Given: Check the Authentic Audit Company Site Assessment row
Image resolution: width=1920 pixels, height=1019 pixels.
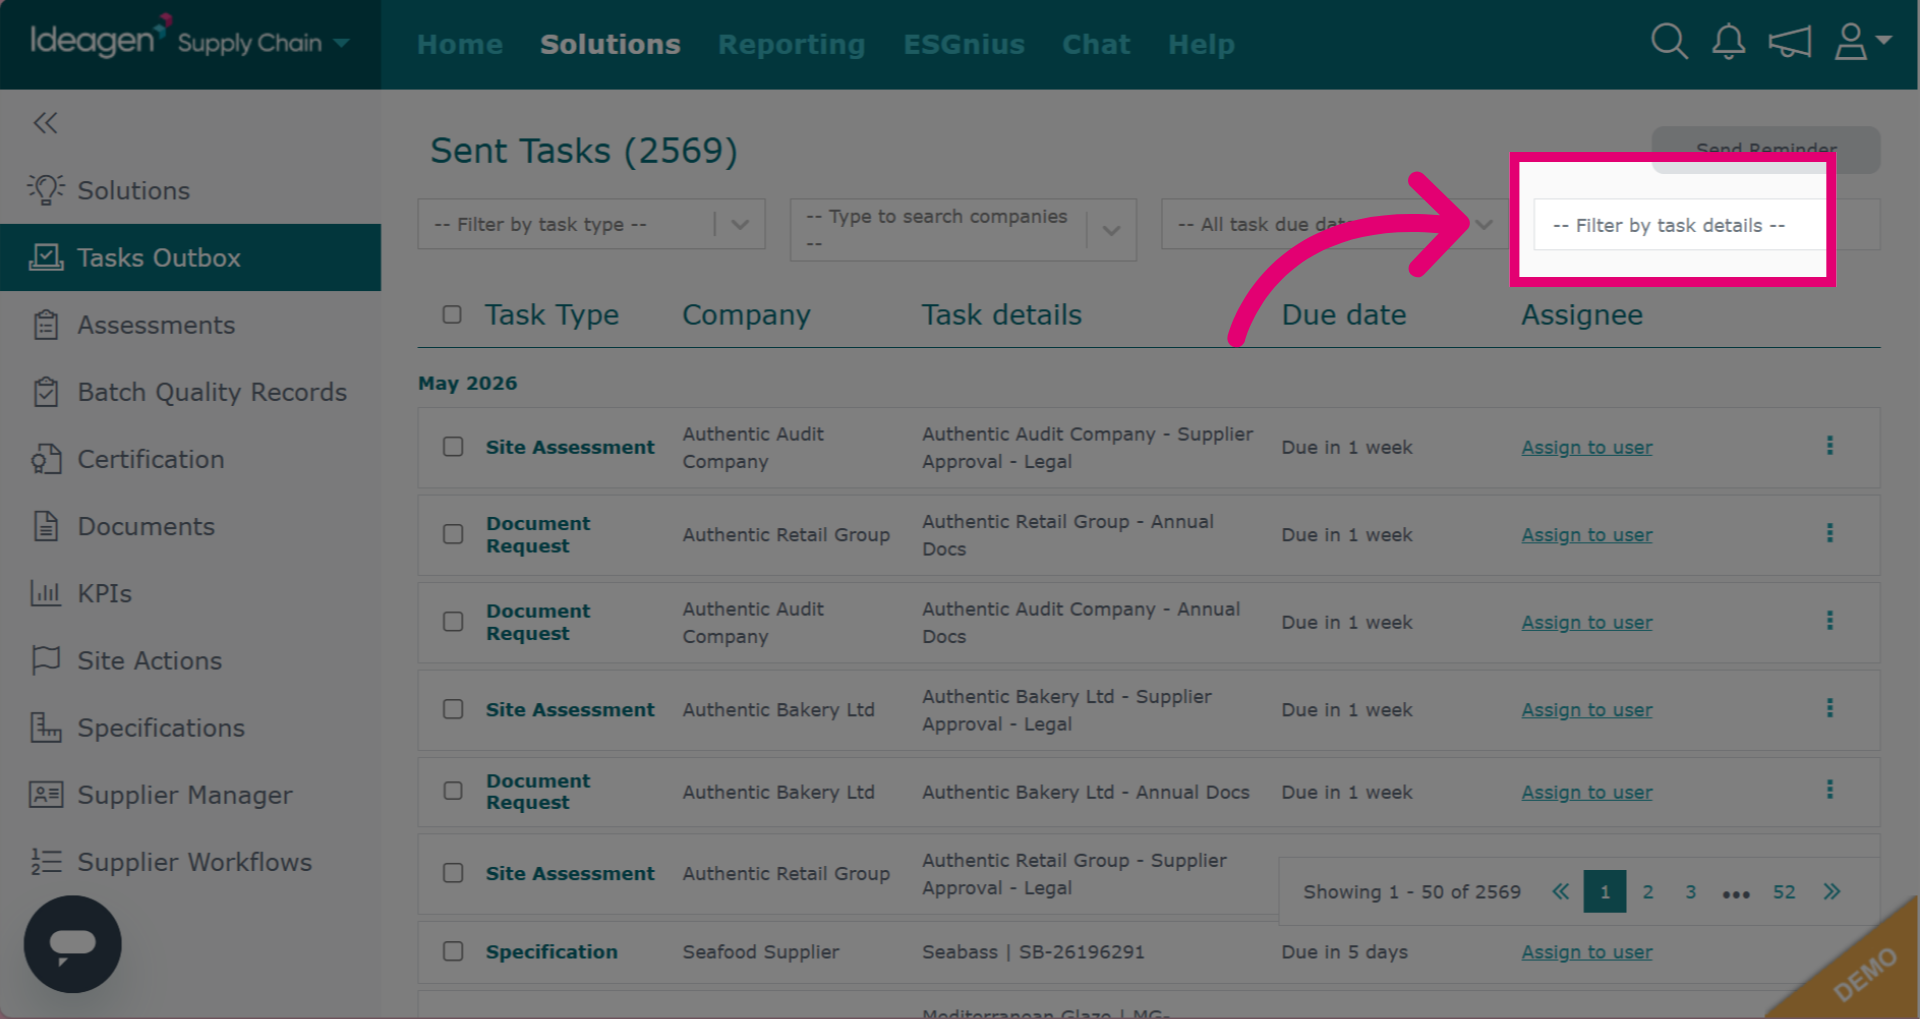Looking at the screenshot, I should [453, 446].
